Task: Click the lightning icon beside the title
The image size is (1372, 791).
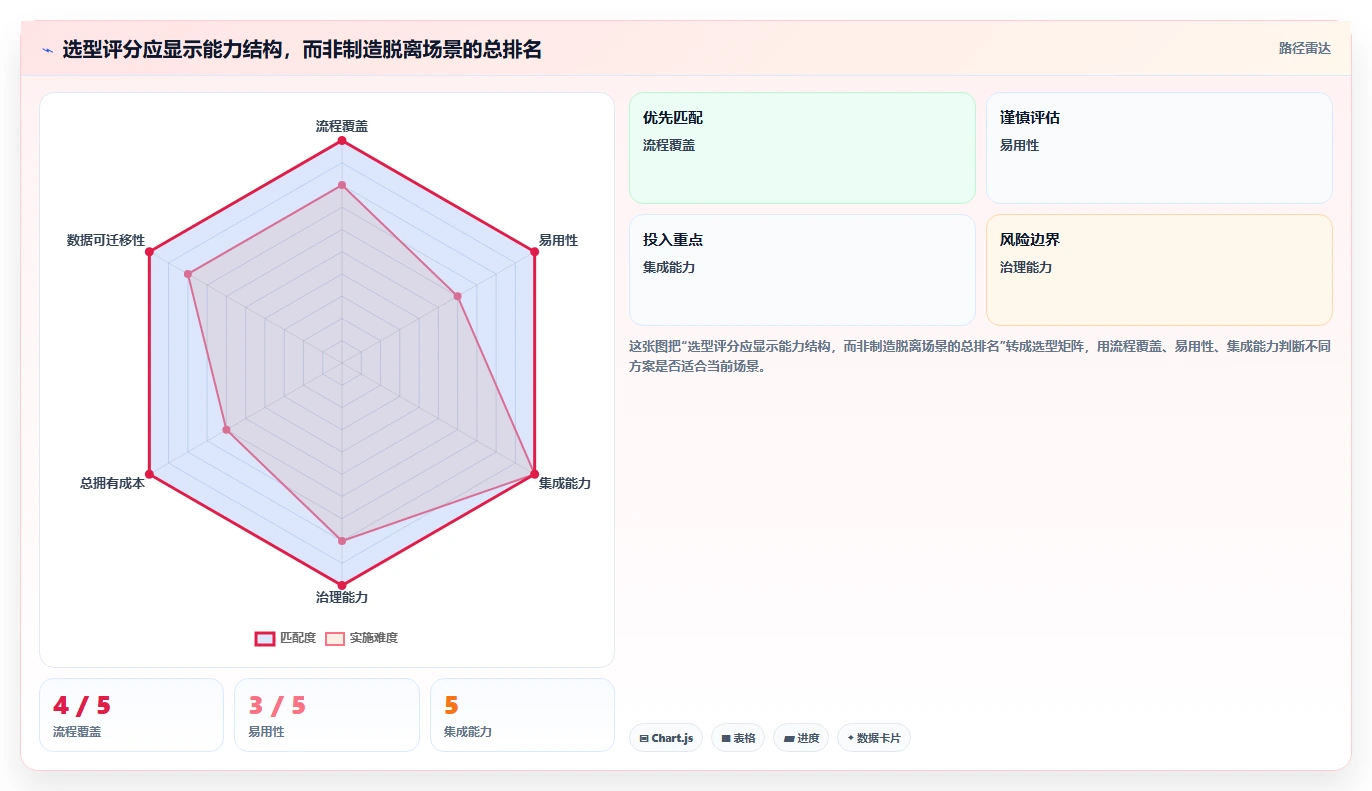Action: tap(47, 49)
